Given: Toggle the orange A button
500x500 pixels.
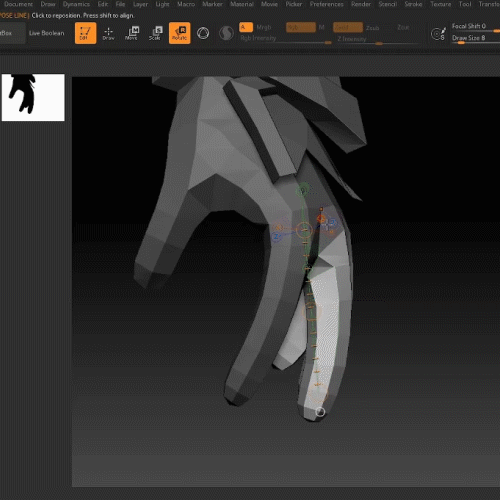Looking at the screenshot, I should 246,27.
